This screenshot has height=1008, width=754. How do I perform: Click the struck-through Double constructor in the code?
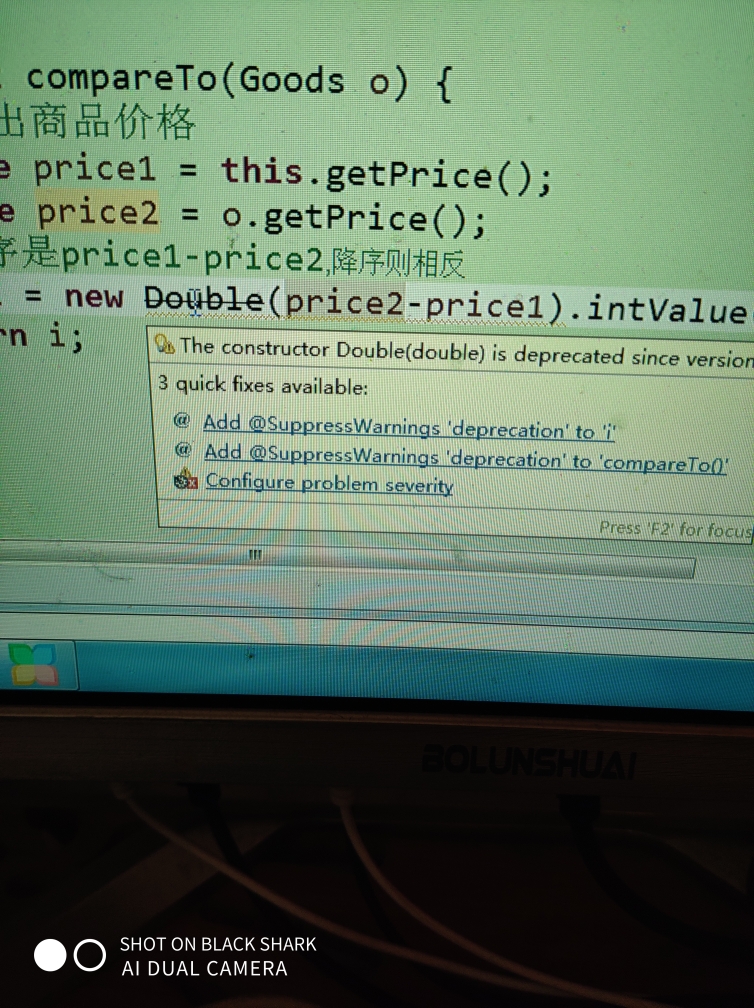[x=204, y=300]
